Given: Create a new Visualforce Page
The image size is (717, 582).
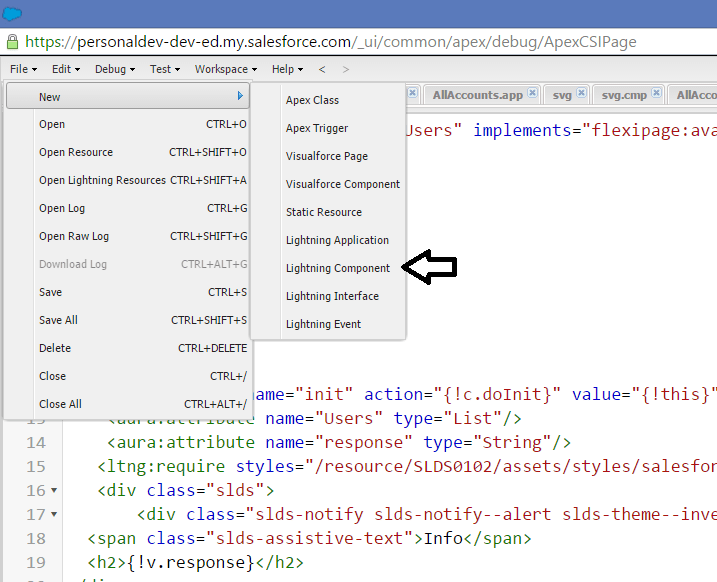Looking at the screenshot, I should coord(328,156).
